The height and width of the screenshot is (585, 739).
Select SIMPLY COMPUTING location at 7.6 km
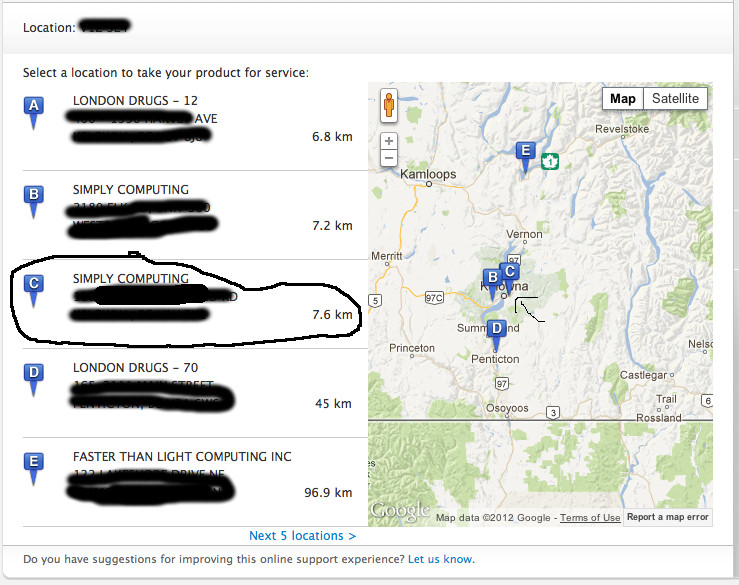pos(131,279)
